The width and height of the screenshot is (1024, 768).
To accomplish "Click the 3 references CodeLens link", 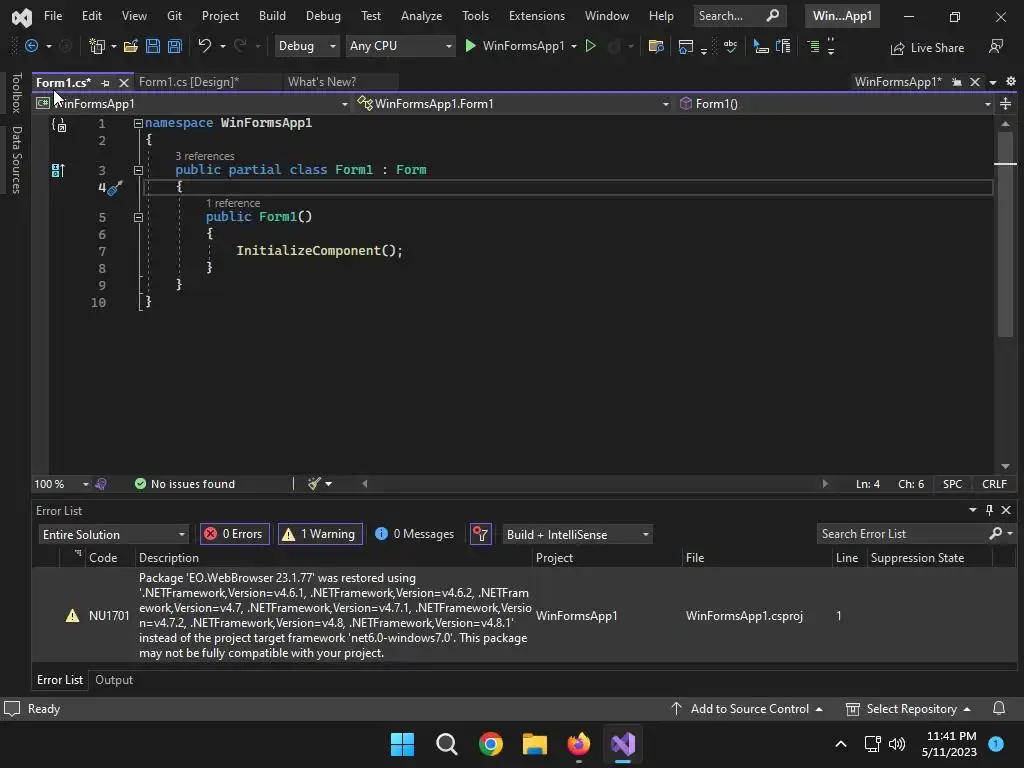I will [x=204, y=156].
